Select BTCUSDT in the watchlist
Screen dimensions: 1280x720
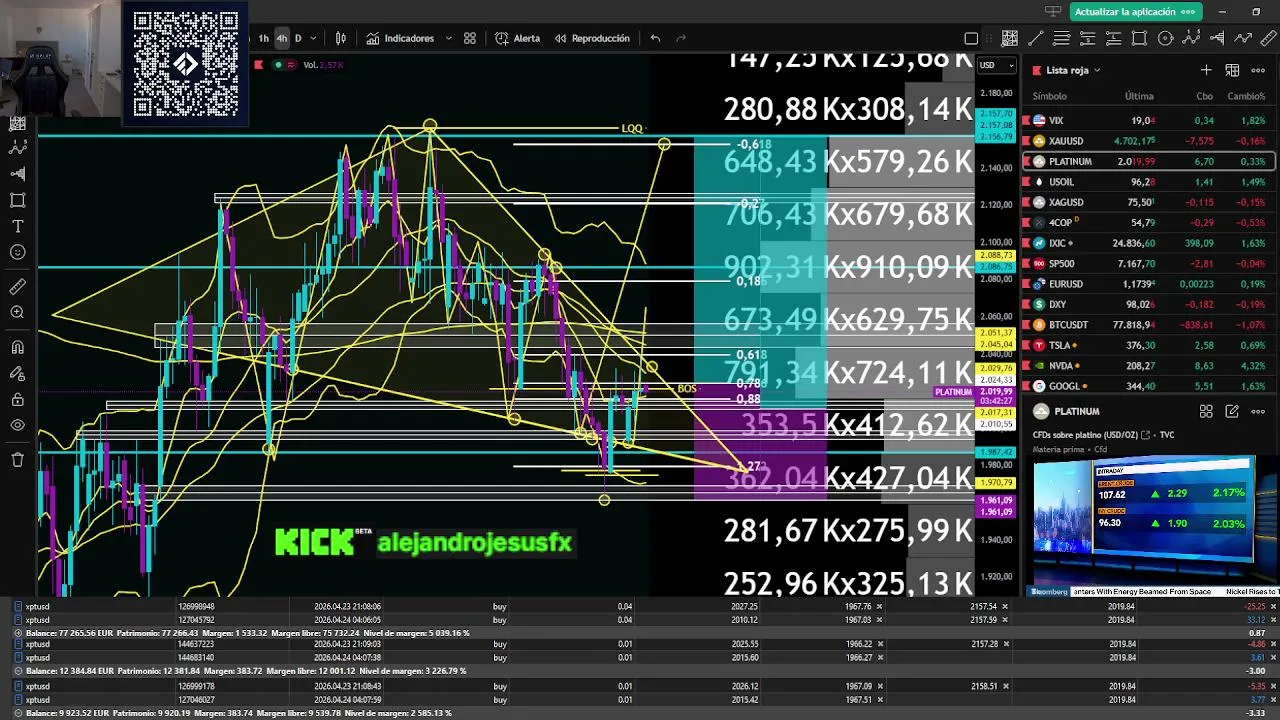tap(1148, 325)
